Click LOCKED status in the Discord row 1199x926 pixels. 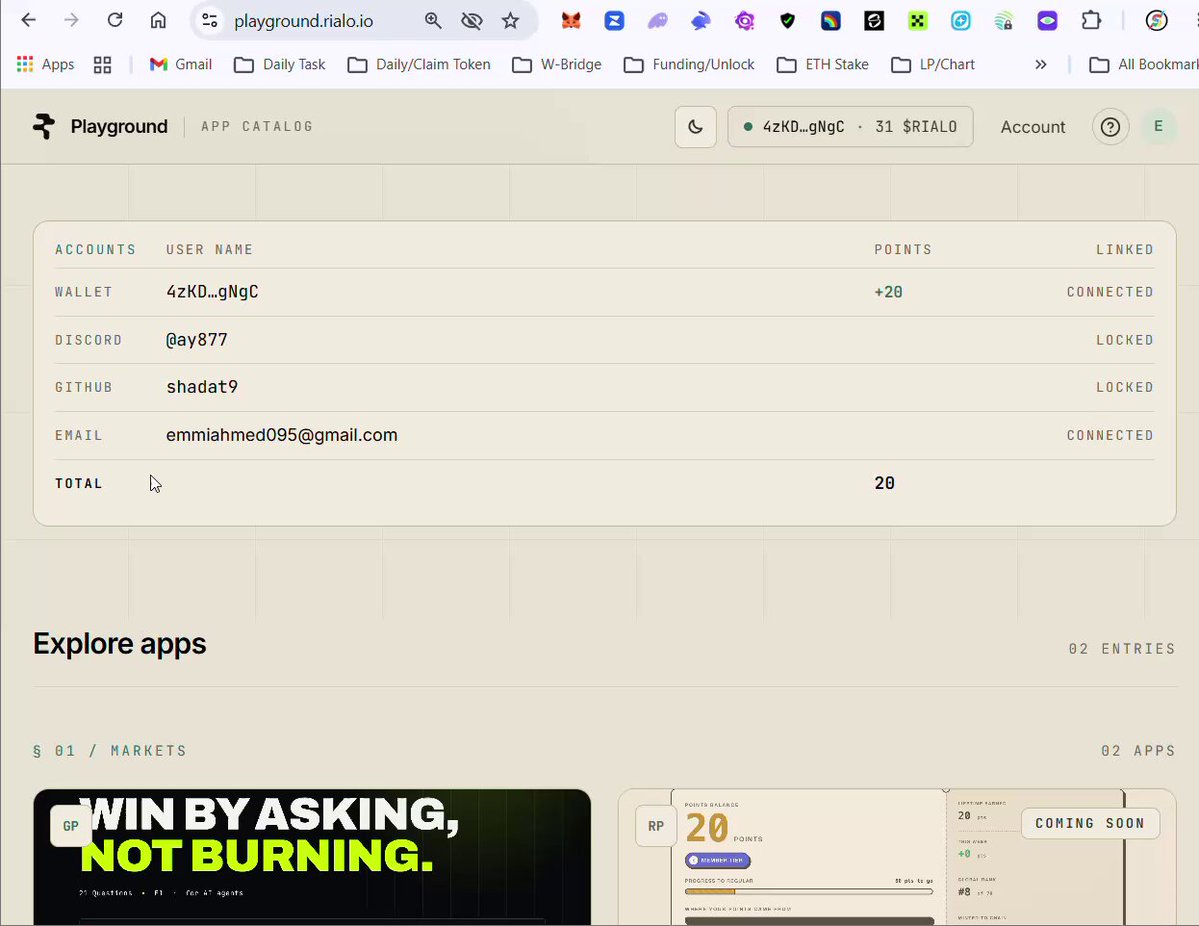pos(1124,340)
